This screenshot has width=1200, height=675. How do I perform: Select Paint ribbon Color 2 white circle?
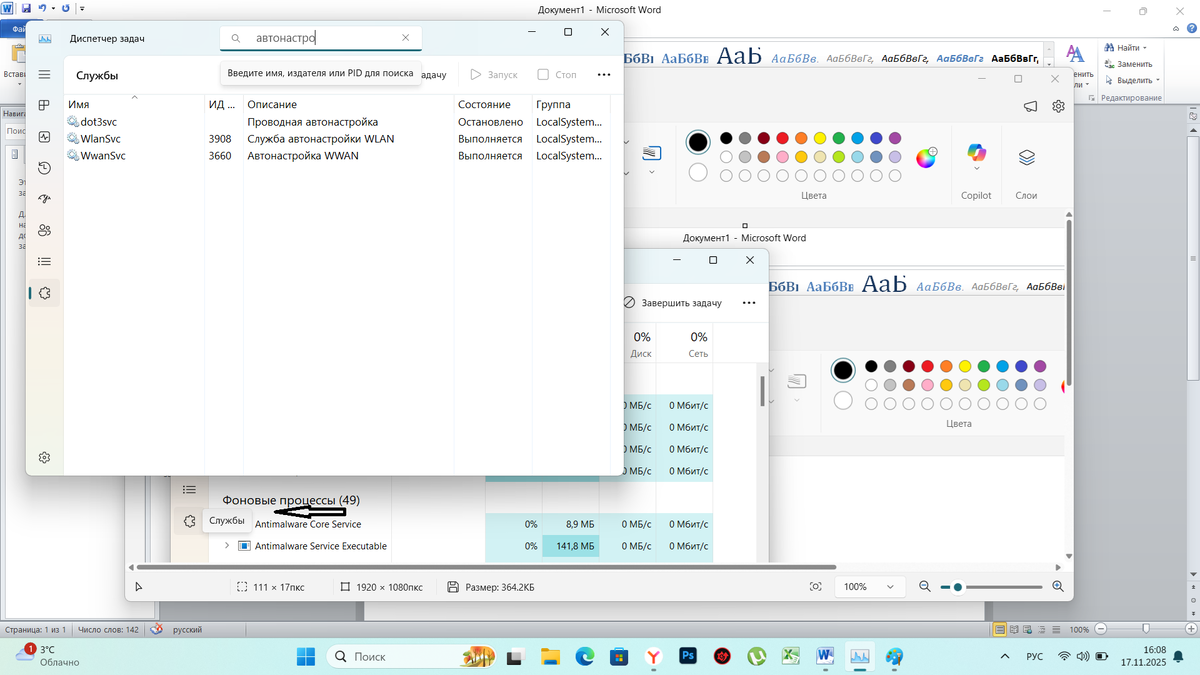point(698,172)
